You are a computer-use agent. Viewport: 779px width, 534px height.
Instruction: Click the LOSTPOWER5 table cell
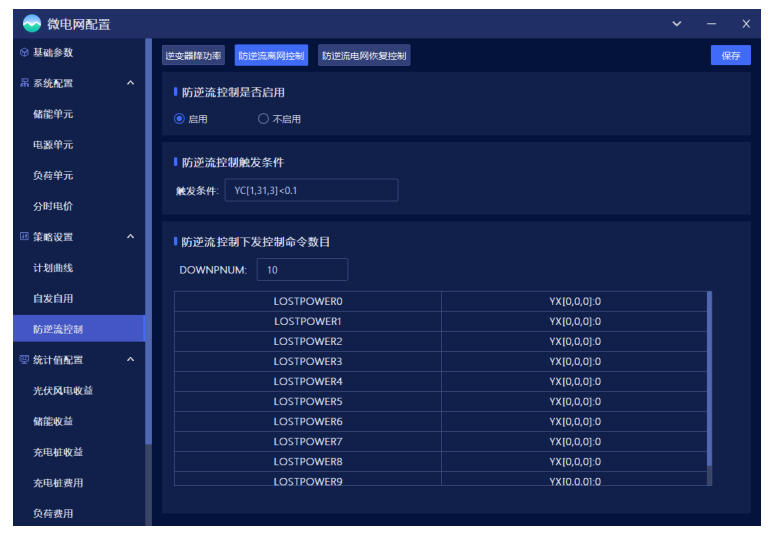(x=308, y=401)
